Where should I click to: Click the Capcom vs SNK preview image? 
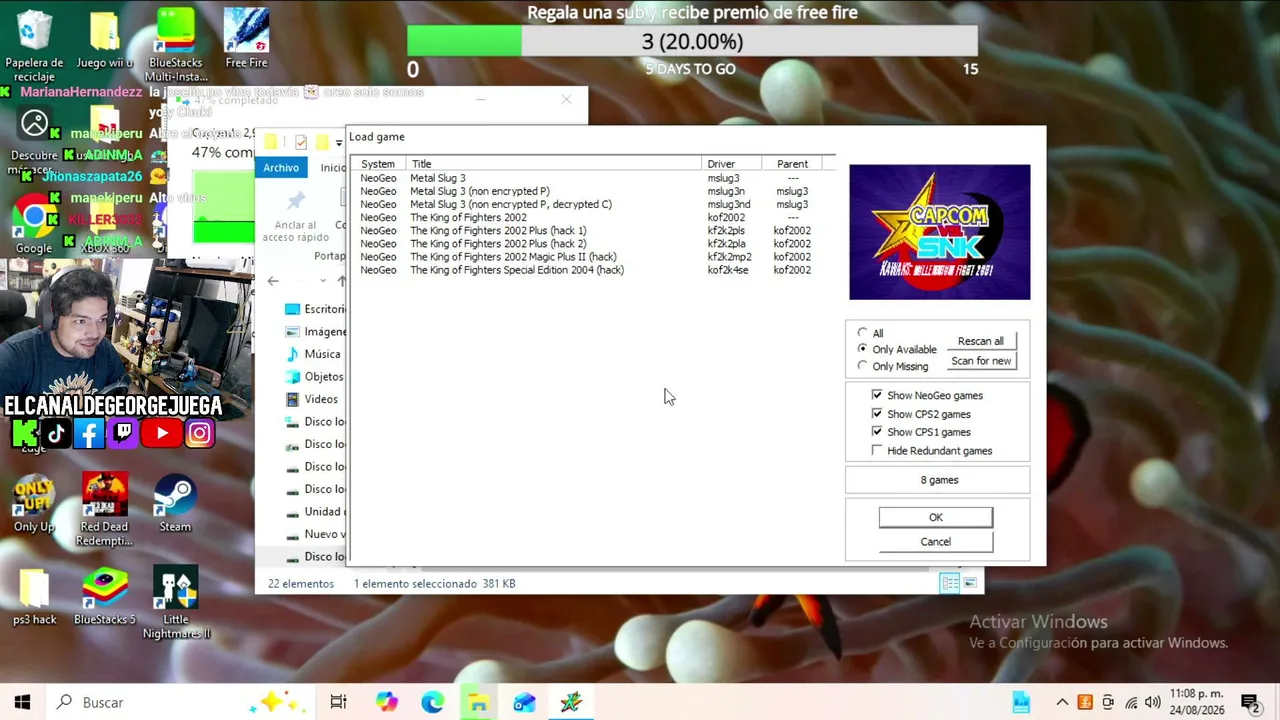[939, 232]
